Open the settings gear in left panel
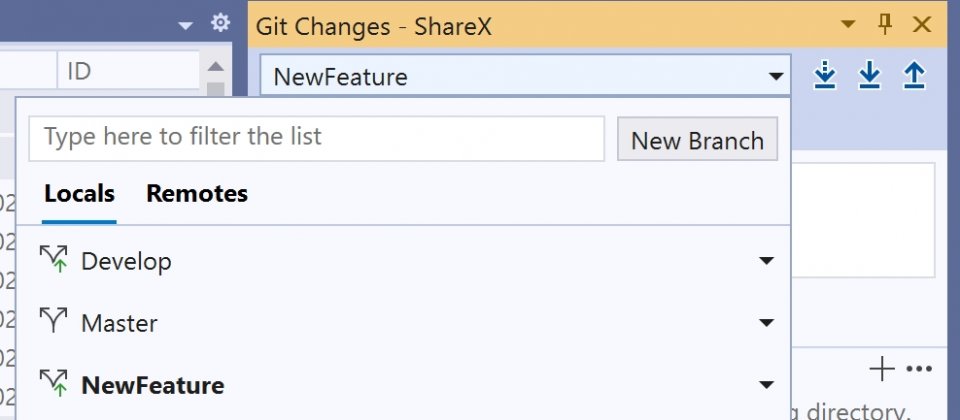 [220, 23]
